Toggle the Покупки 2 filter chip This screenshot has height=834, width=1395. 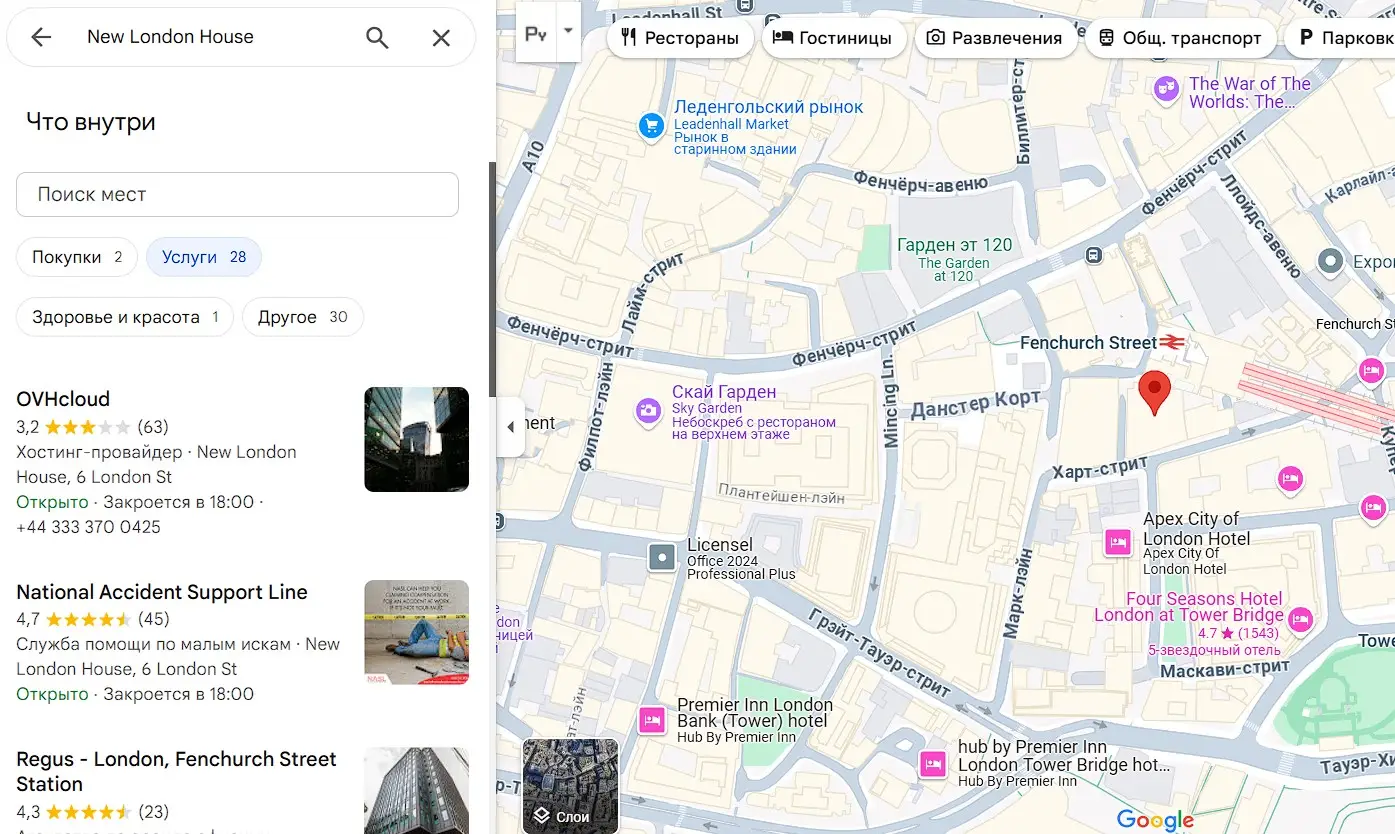coord(76,257)
